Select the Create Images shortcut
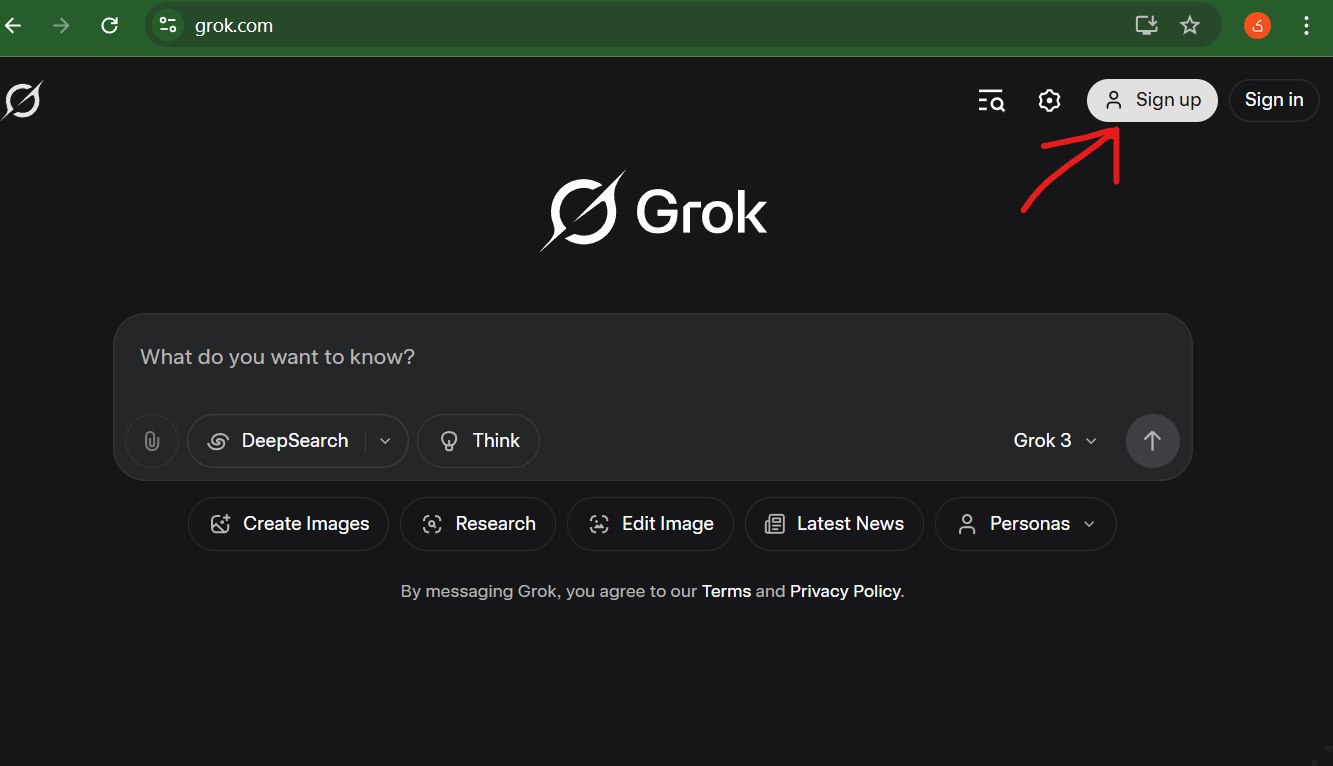1333x766 pixels. (x=288, y=524)
